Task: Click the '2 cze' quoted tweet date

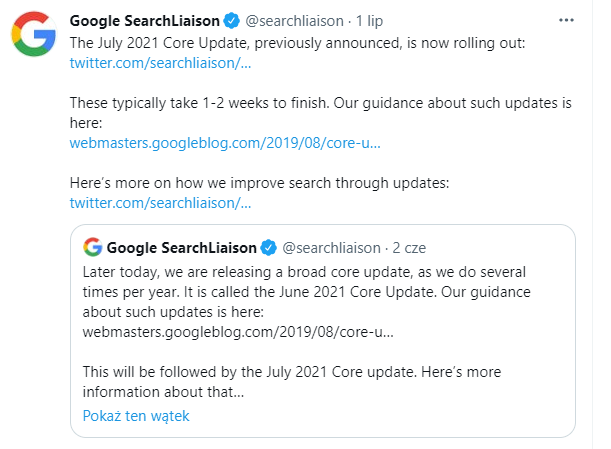Action: [x=409, y=248]
